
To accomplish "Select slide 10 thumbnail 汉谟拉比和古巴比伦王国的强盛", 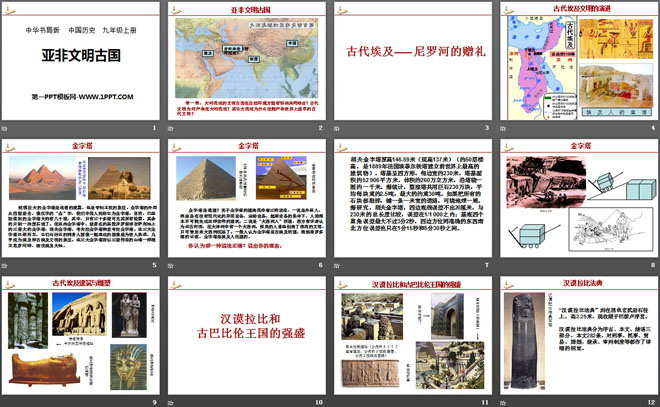I will pyautogui.click(x=247, y=335).
